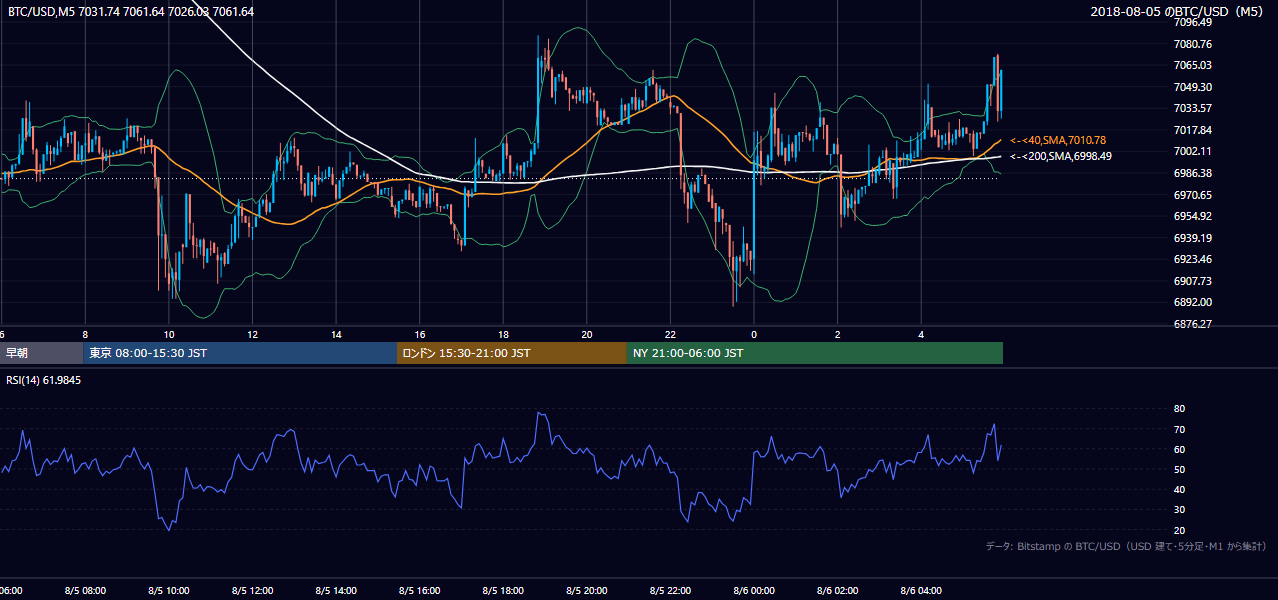Image resolution: width=1278 pixels, height=600 pixels.
Task: Click hour tick '22' under price chart
Action: 671,335
